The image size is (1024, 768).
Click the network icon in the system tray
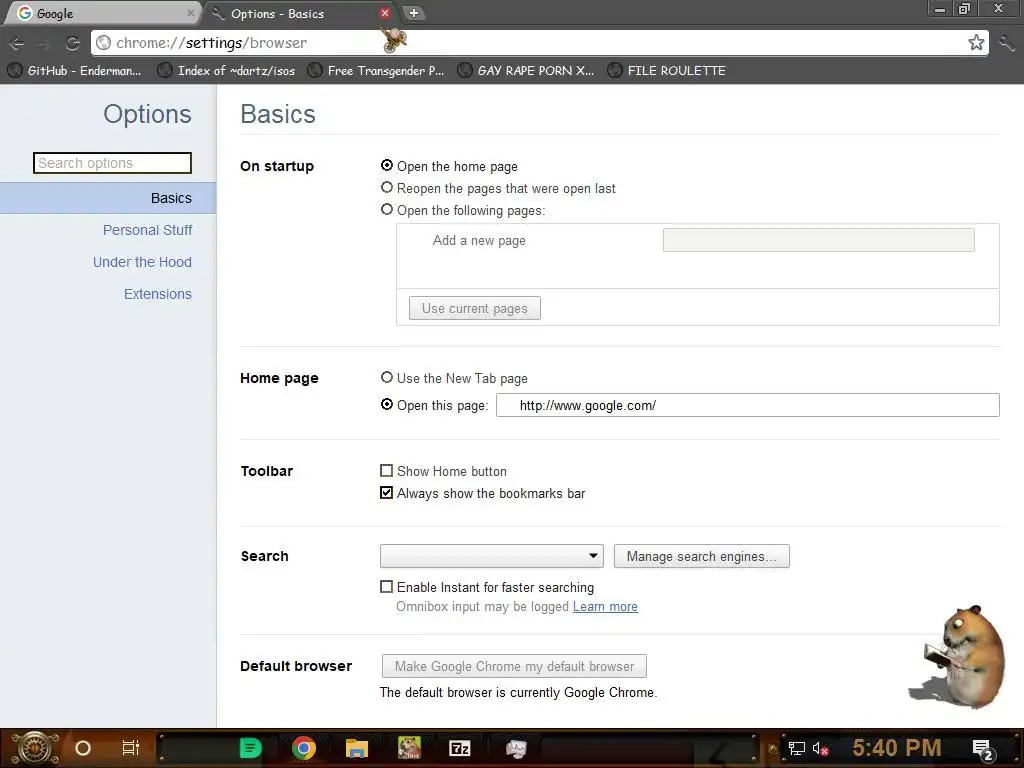(797, 748)
